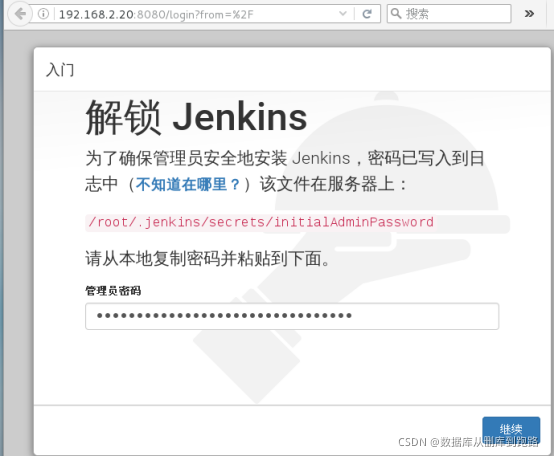Go back with the browser back arrow

[19, 14]
